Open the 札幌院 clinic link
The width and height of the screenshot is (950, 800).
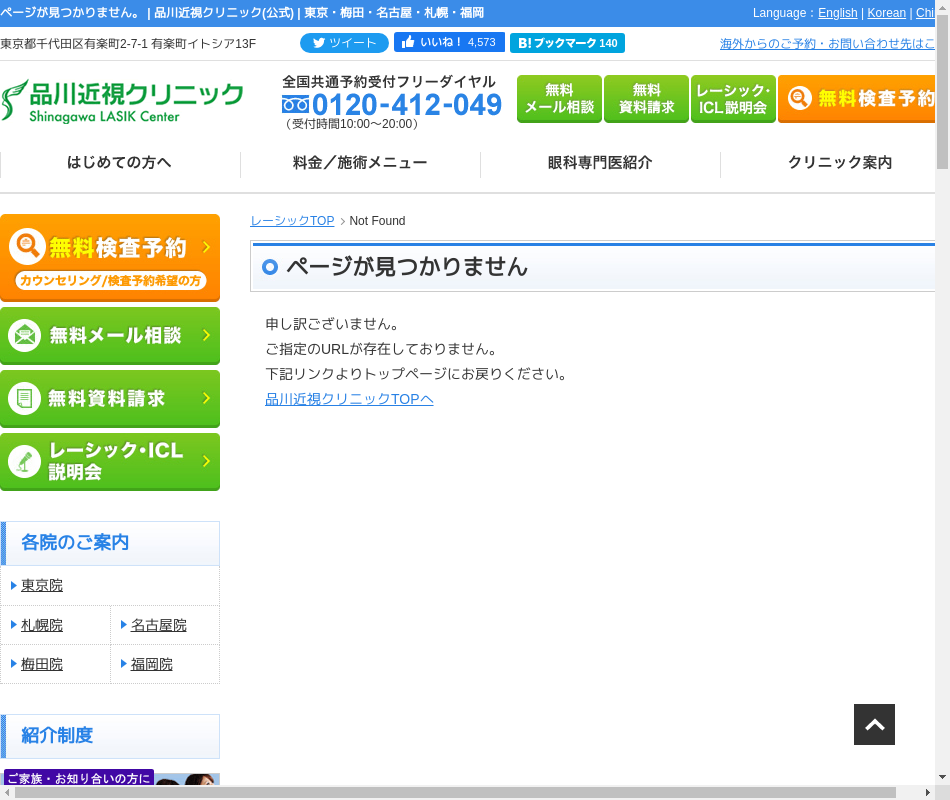click(x=42, y=625)
